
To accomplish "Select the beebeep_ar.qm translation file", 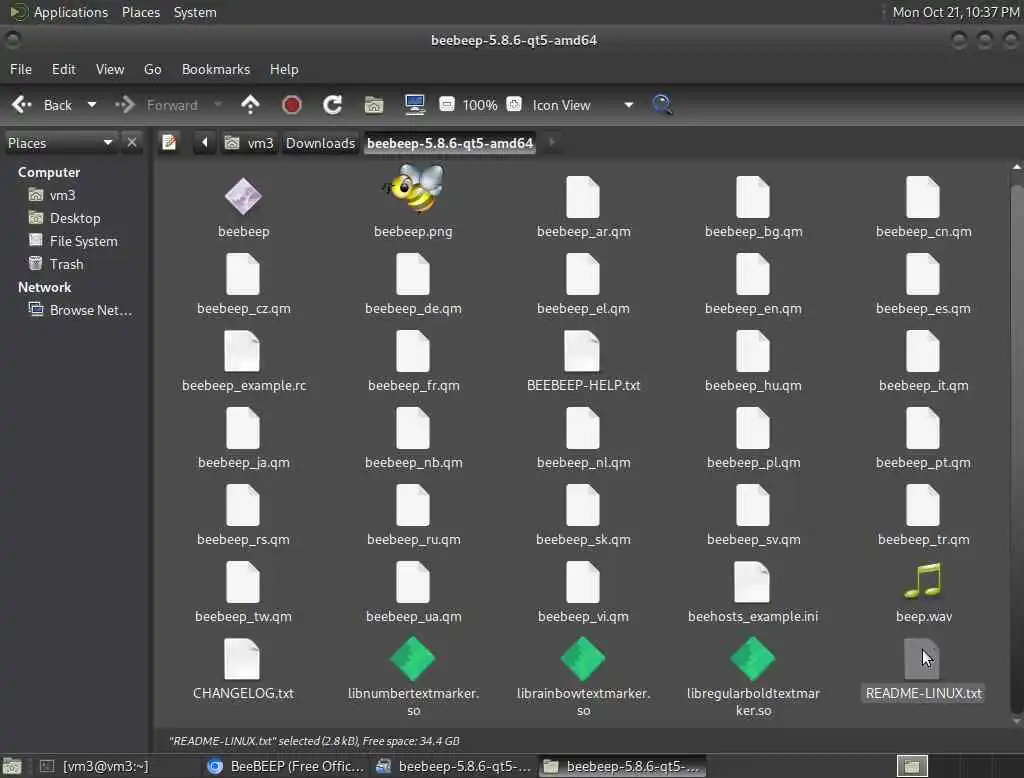I will tap(583, 197).
